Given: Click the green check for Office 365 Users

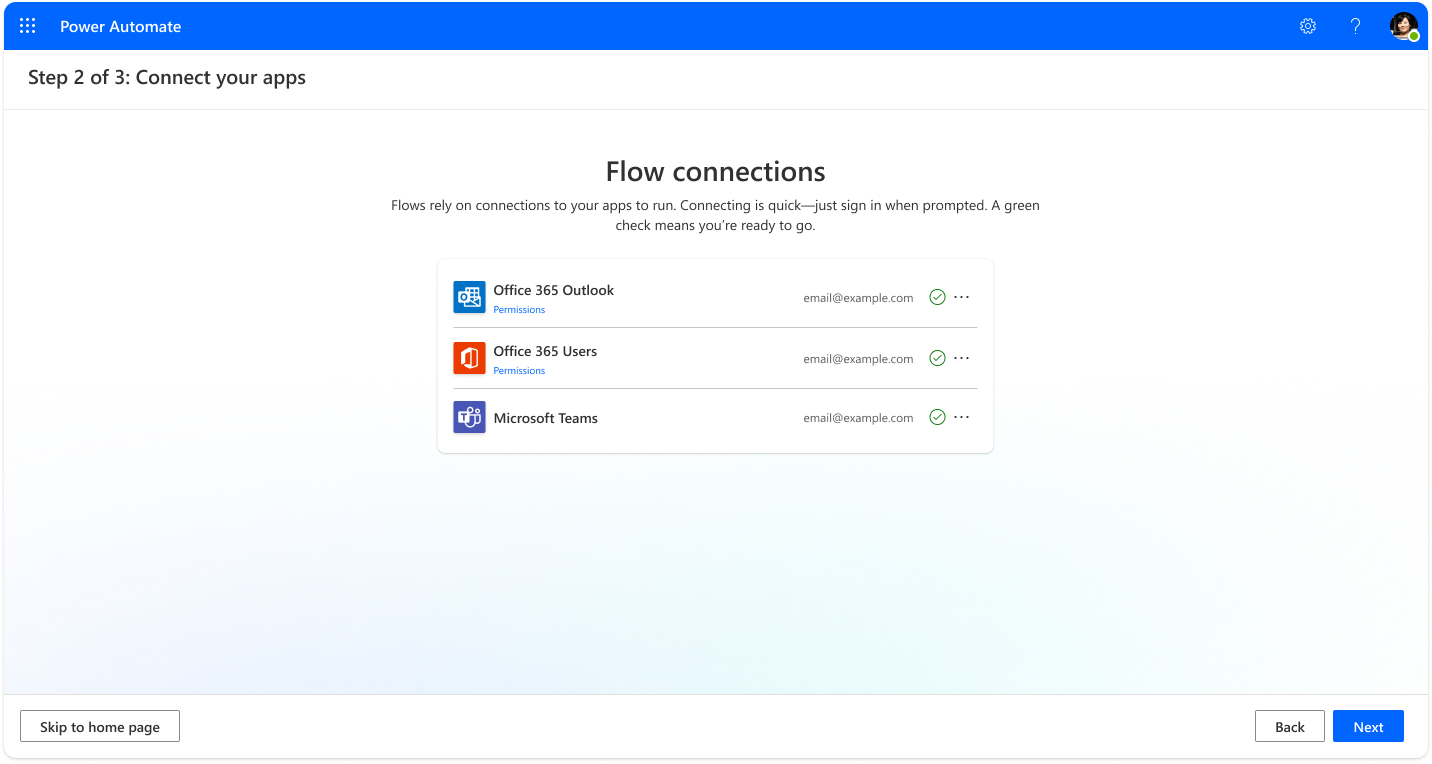Looking at the screenshot, I should pos(937,358).
